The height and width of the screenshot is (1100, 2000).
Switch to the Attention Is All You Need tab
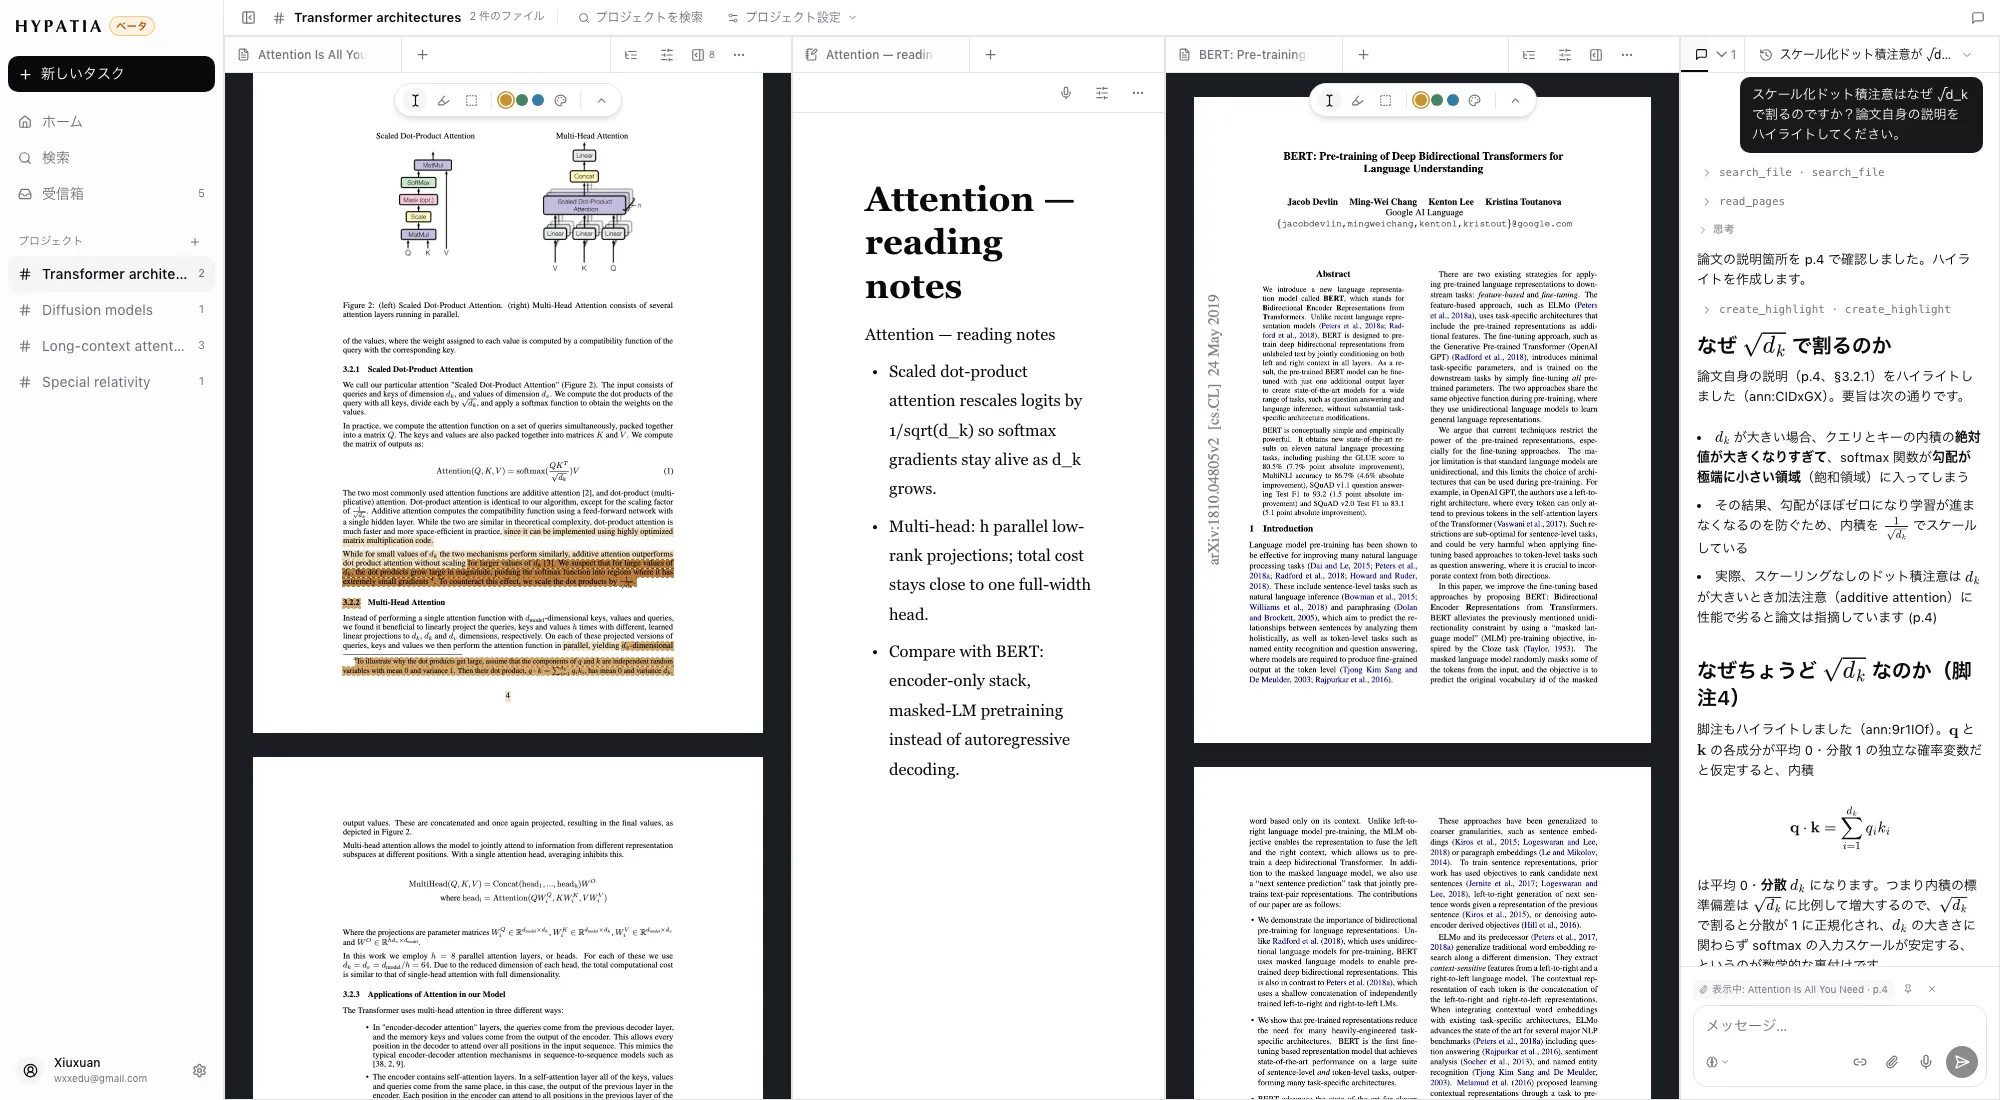click(313, 55)
